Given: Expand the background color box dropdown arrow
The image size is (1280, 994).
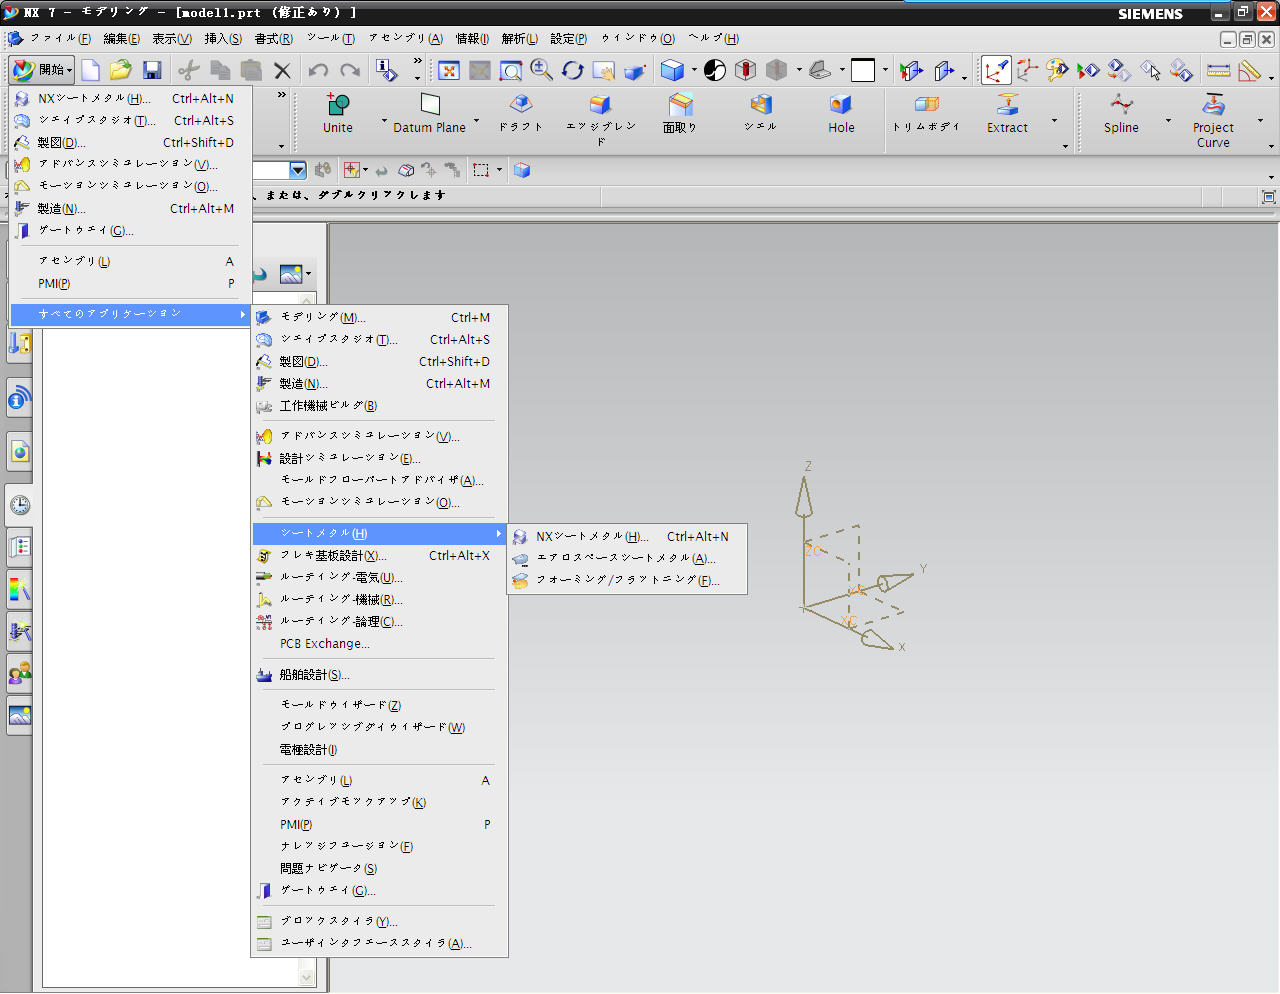Looking at the screenshot, I should 885,70.
